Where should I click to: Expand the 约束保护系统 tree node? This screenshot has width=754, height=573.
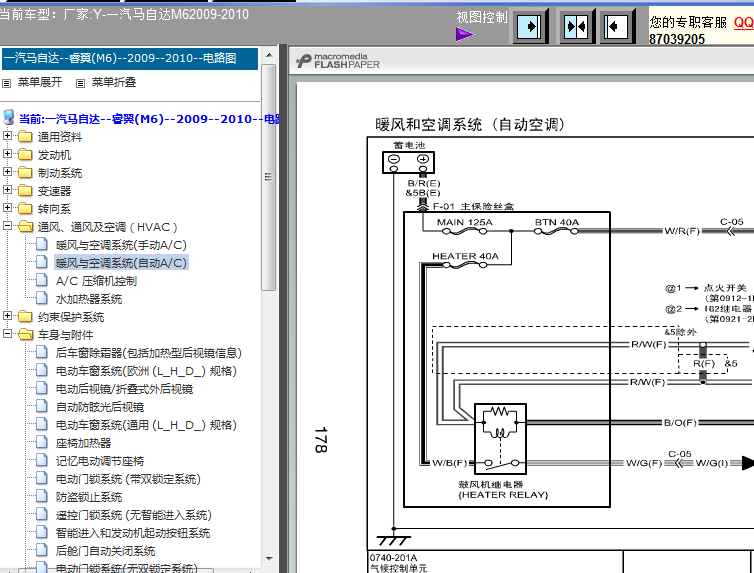(7, 316)
